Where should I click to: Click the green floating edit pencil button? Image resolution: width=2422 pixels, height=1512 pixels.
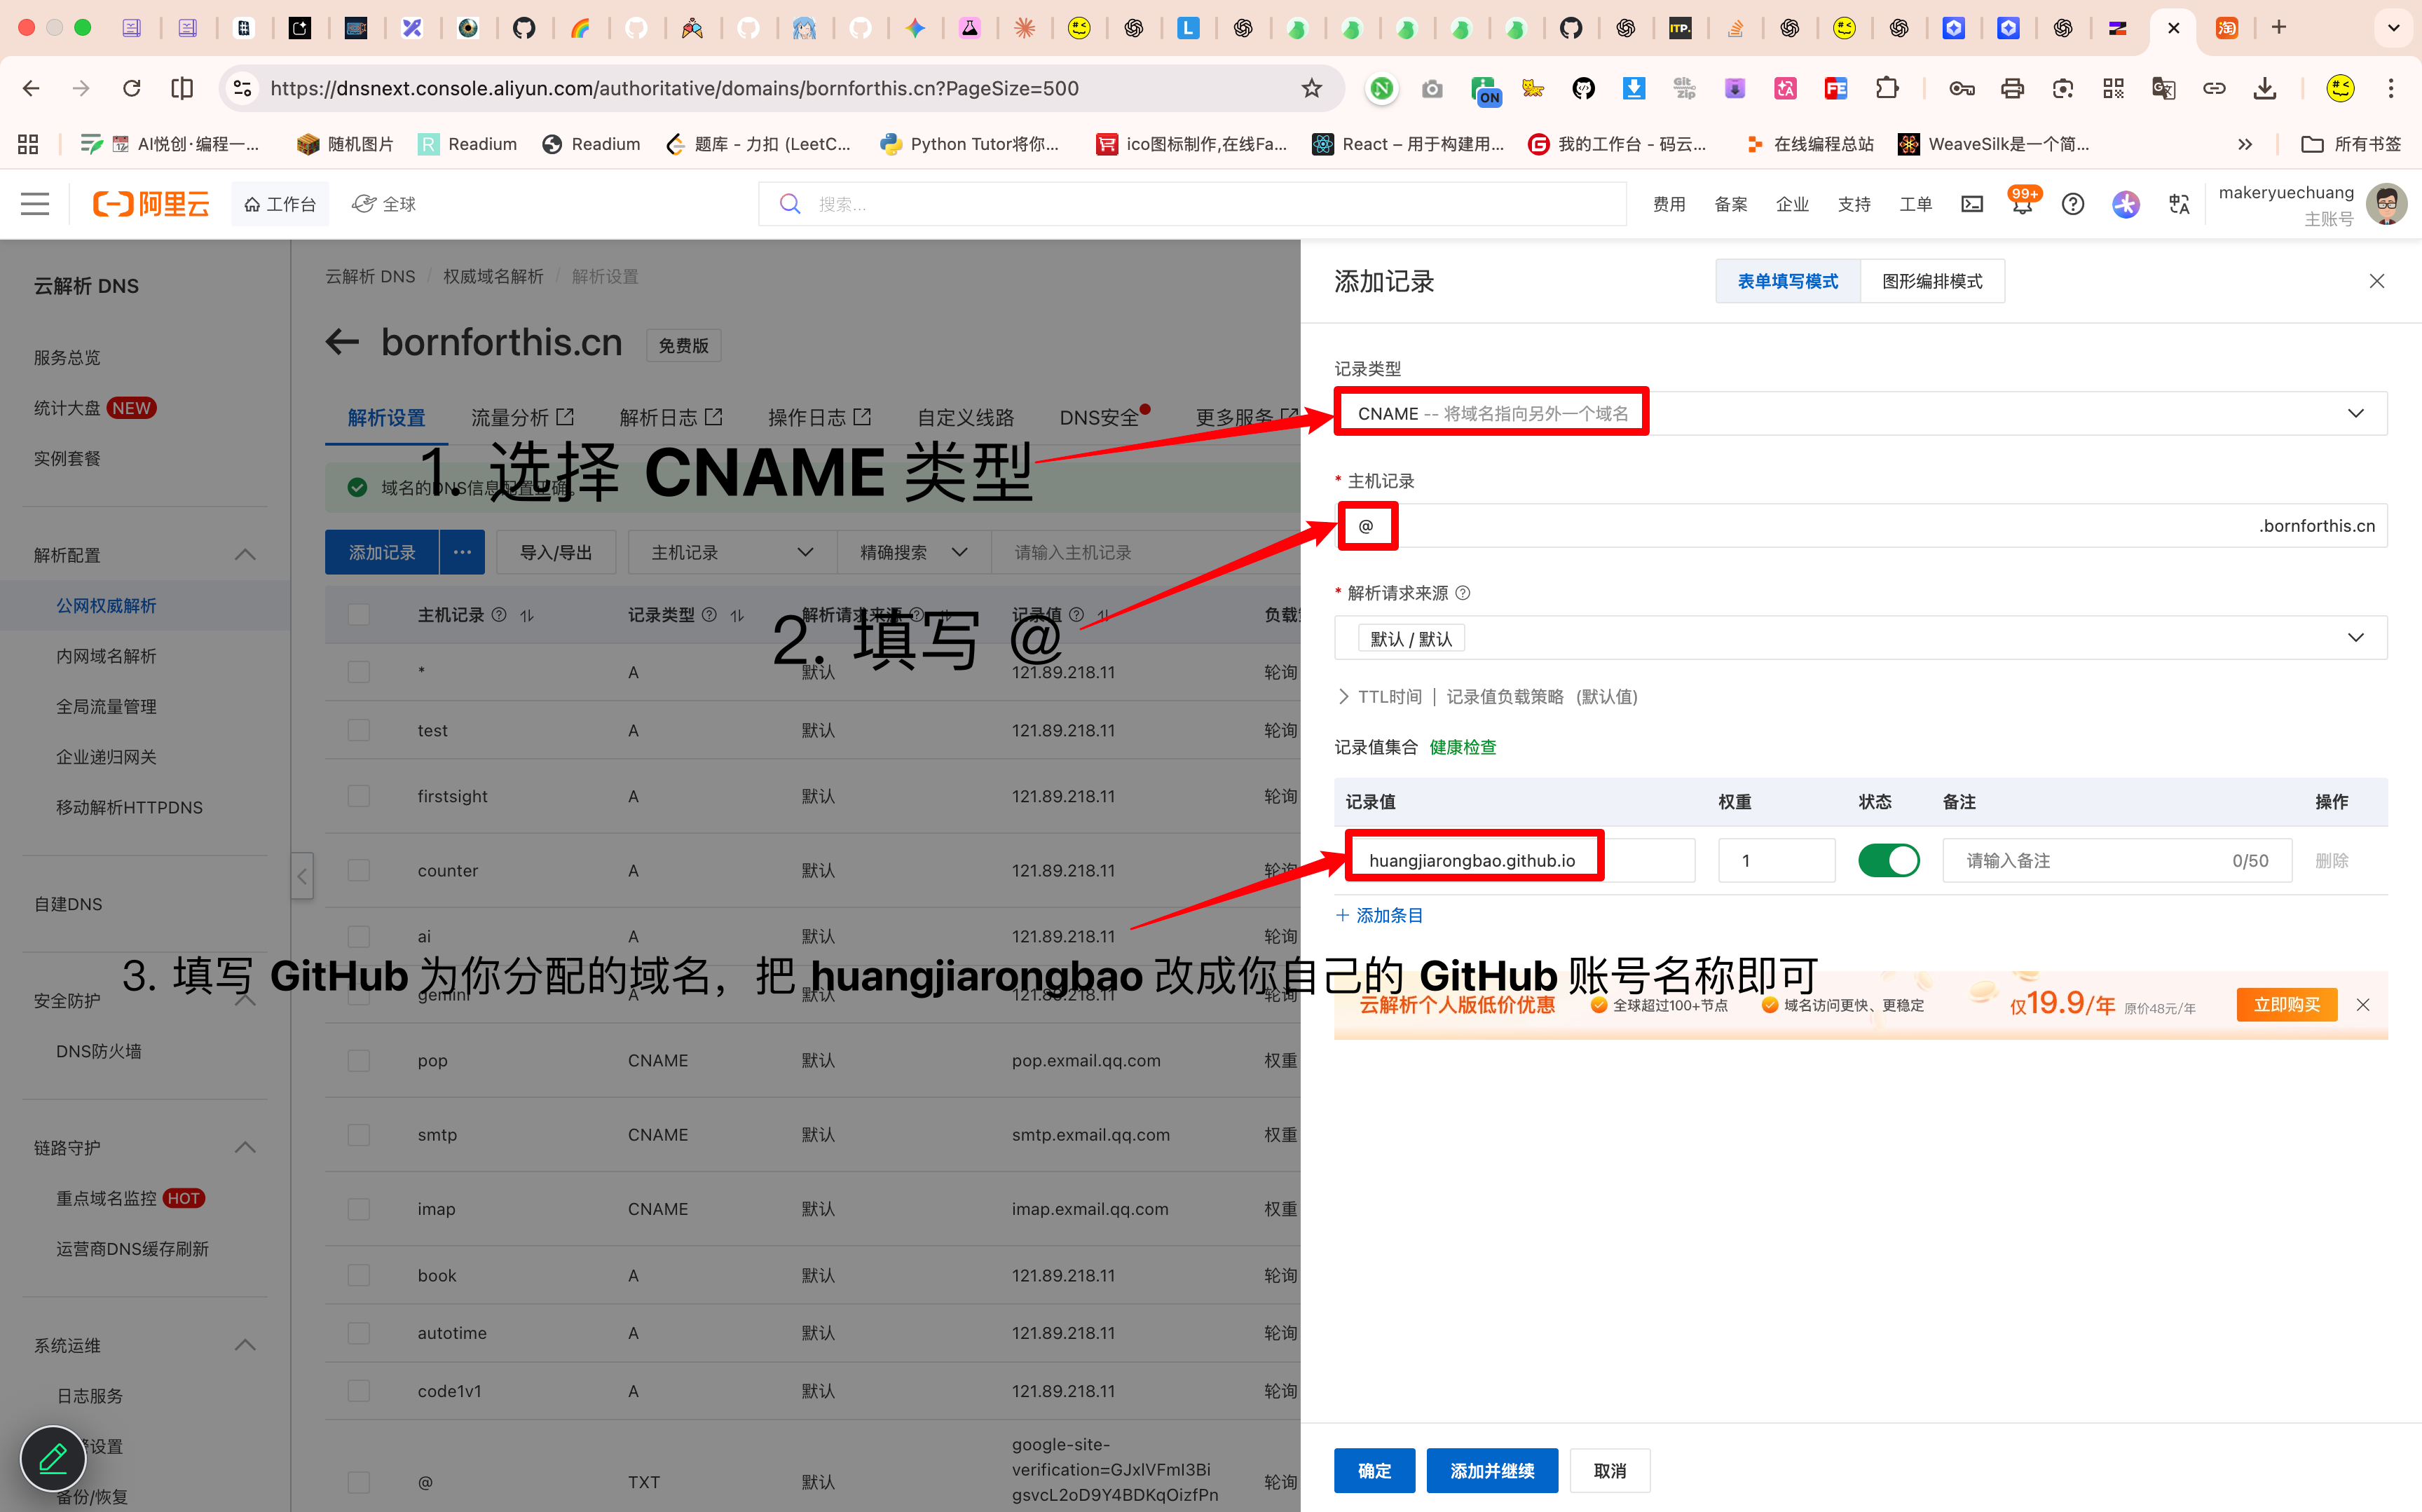(x=53, y=1459)
